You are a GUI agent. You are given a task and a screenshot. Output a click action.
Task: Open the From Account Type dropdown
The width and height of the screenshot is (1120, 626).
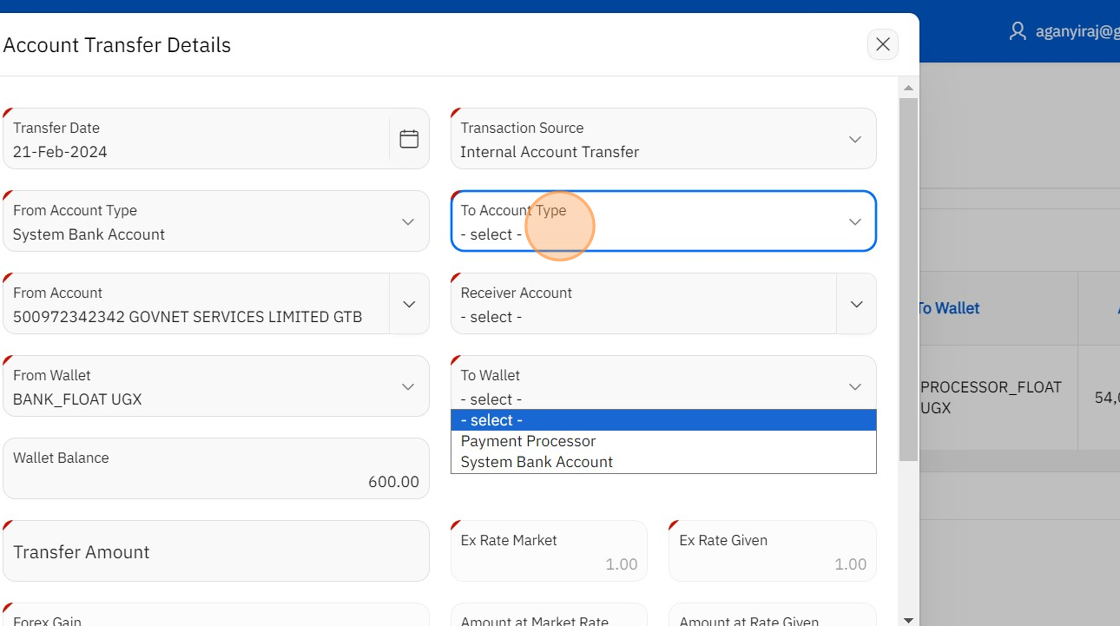click(407, 222)
